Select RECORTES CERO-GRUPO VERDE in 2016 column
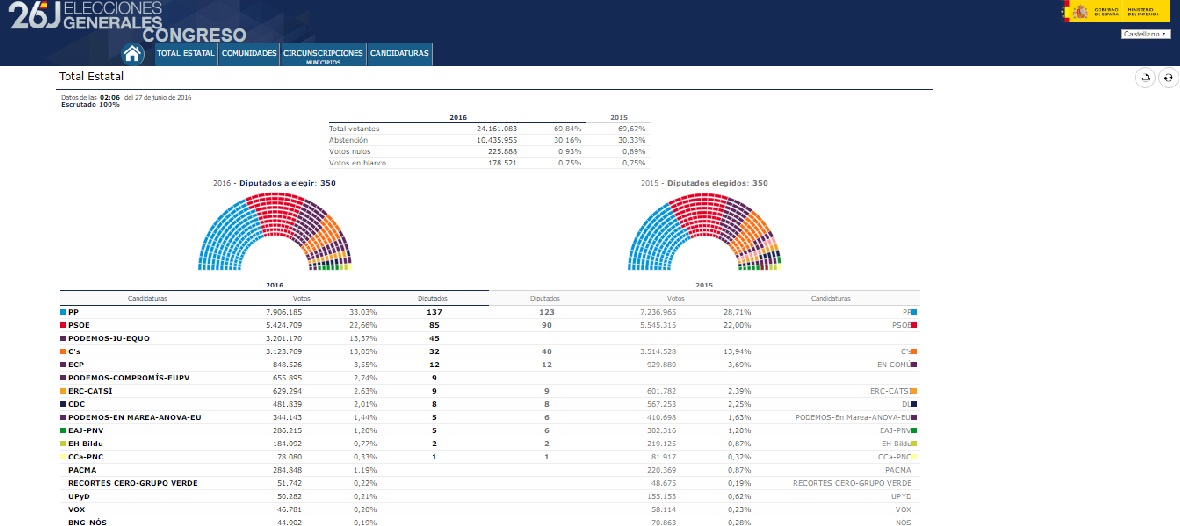The image size is (1180, 526). (132, 483)
